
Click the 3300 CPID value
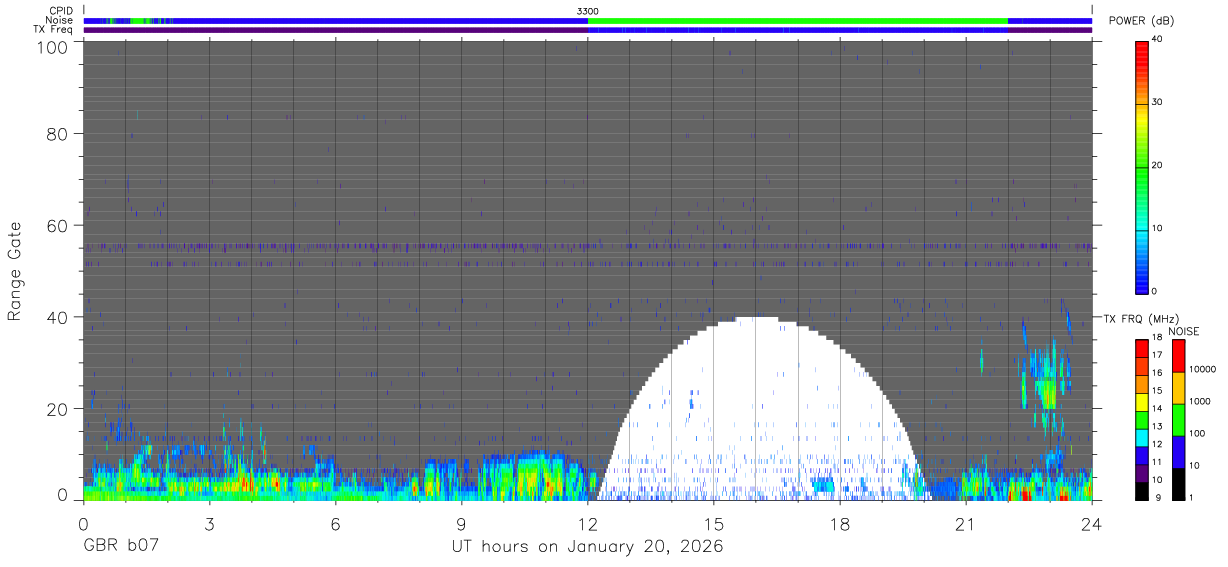588,11
